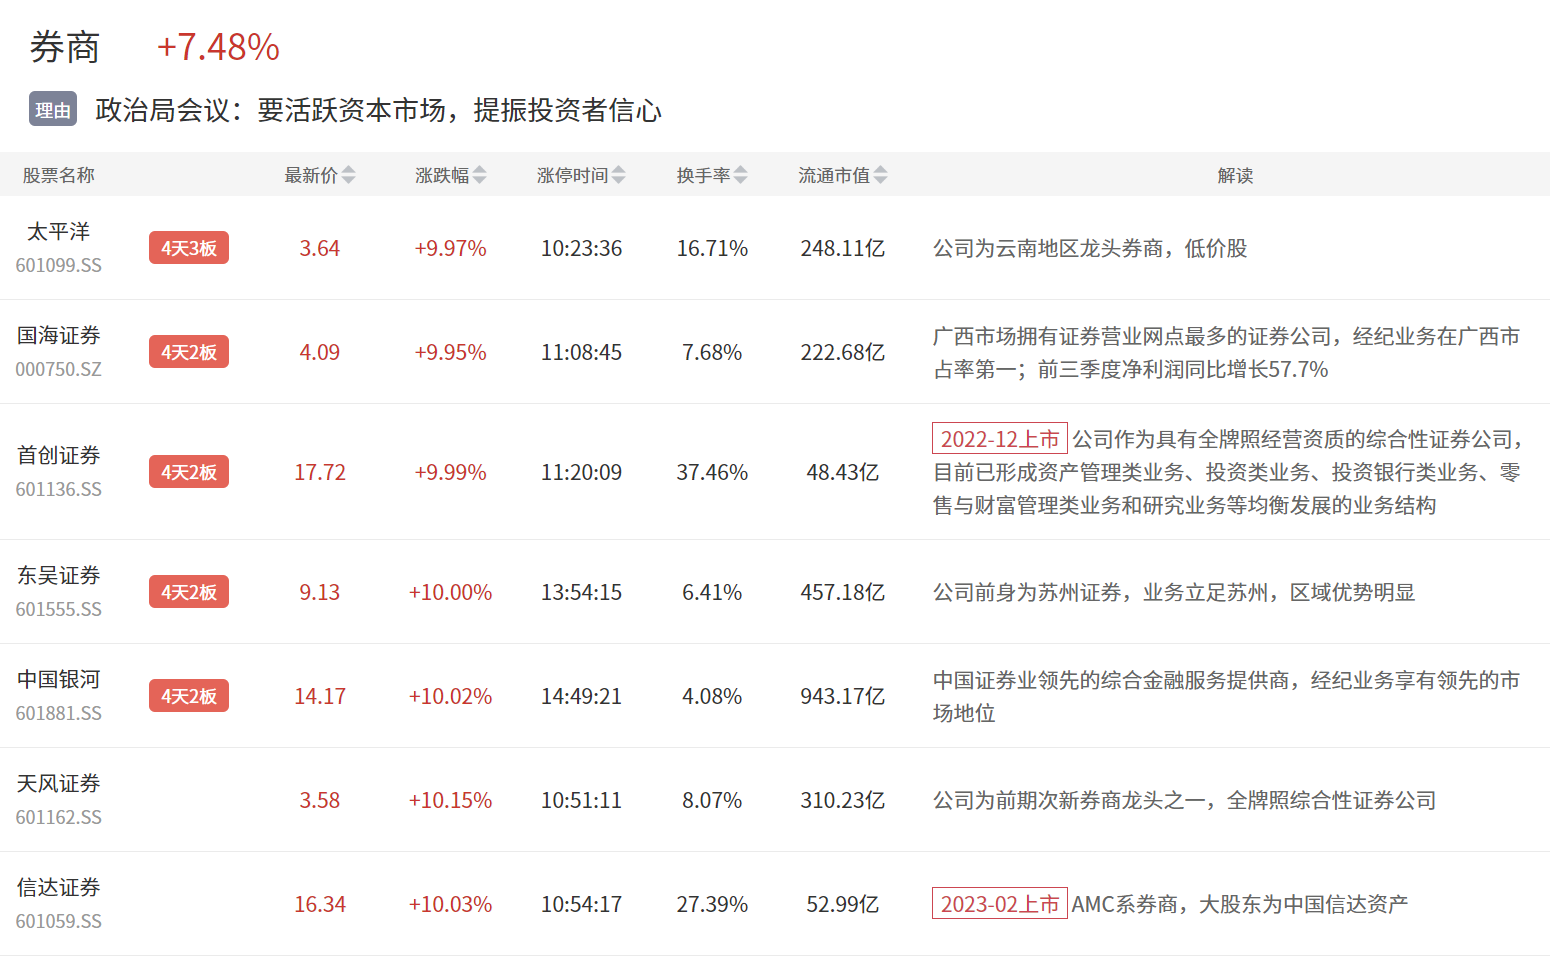Click the 理由 badge
Viewport: 1550px width, 959px height.
tap(53, 110)
